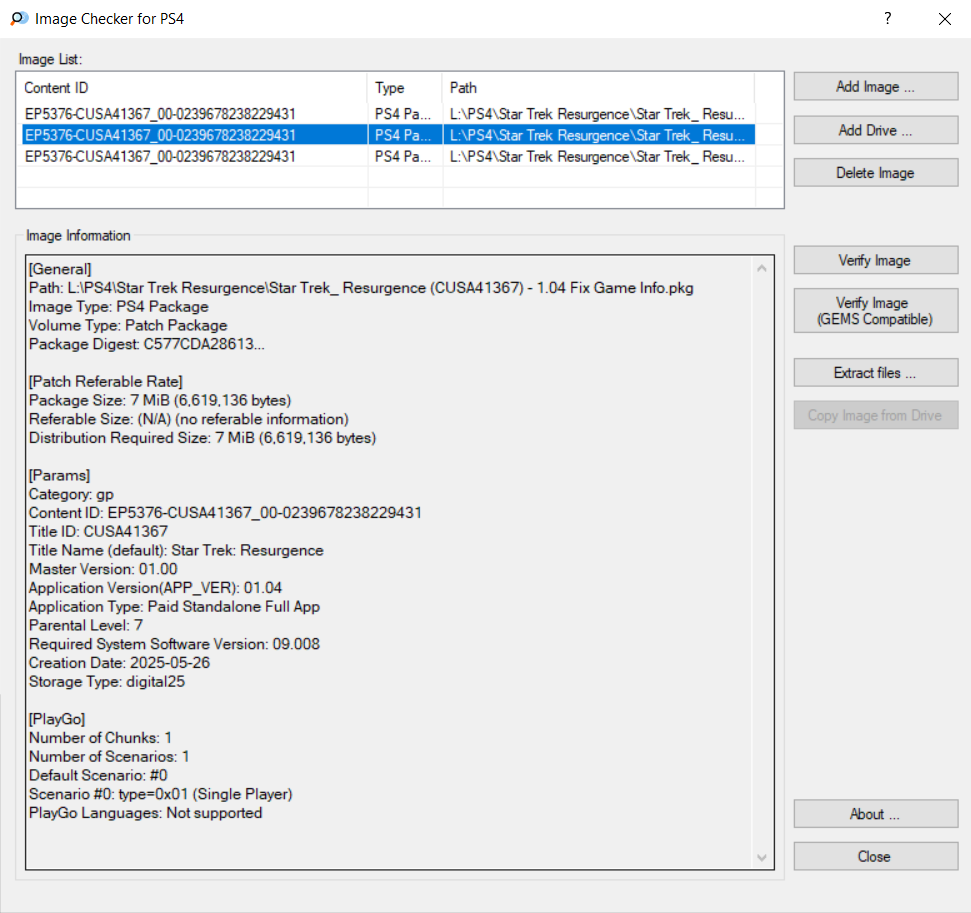
Task: Click the Master Version: 01.00 line
Action: (x=103, y=569)
